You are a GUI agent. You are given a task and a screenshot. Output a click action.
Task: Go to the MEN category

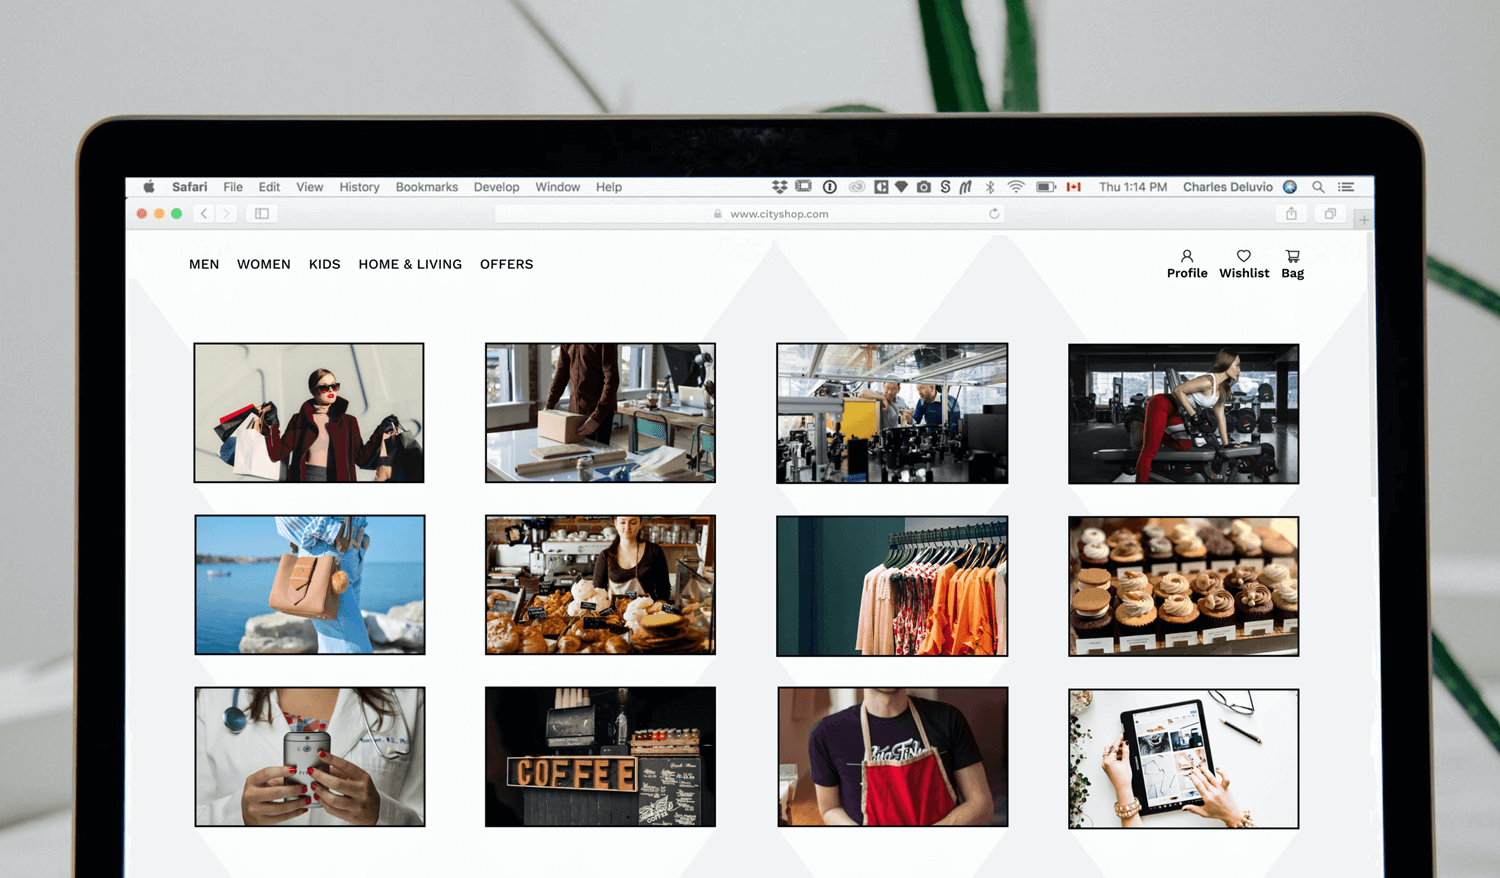coord(204,264)
